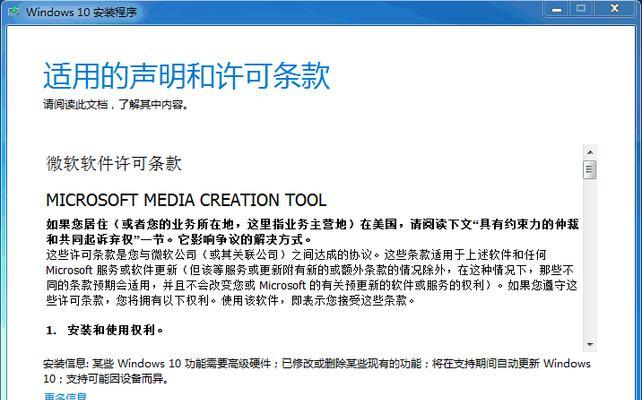Click the section title 1. 安装和使用权利。

click(105, 330)
